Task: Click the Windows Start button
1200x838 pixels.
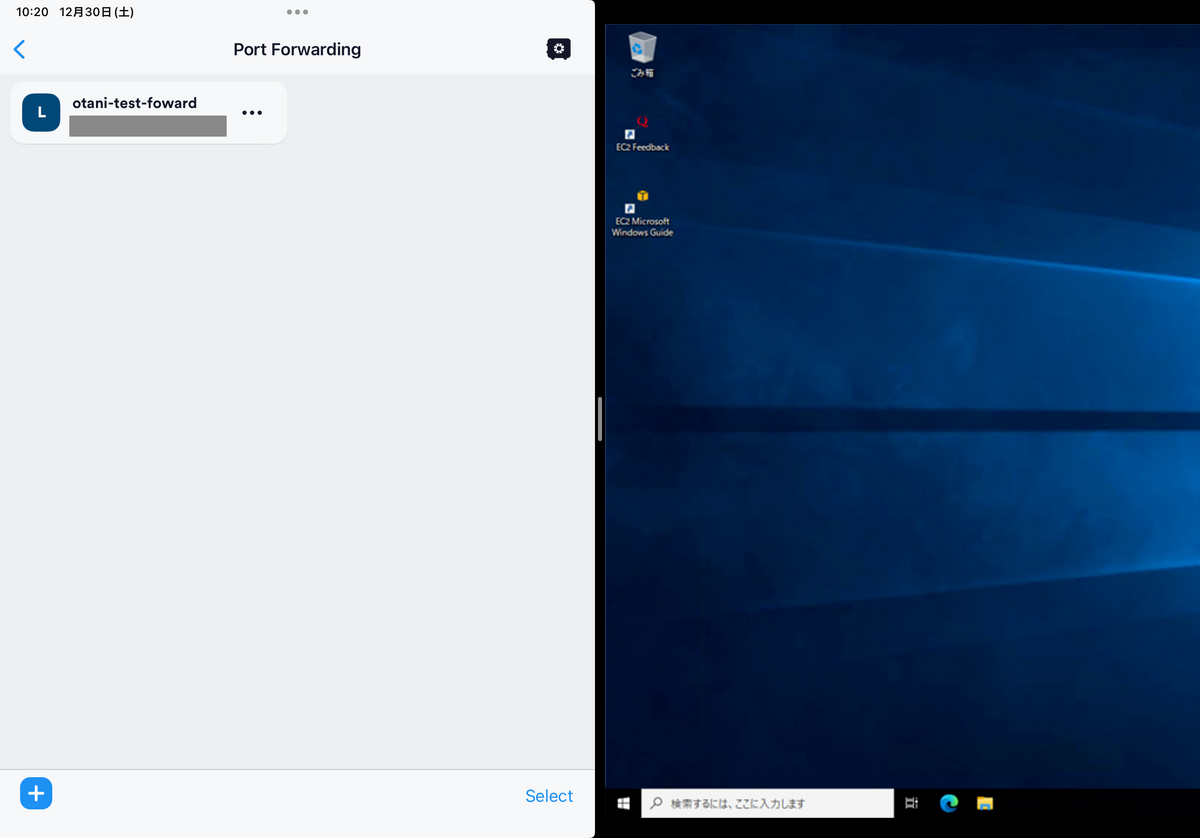Action: [623, 803]
